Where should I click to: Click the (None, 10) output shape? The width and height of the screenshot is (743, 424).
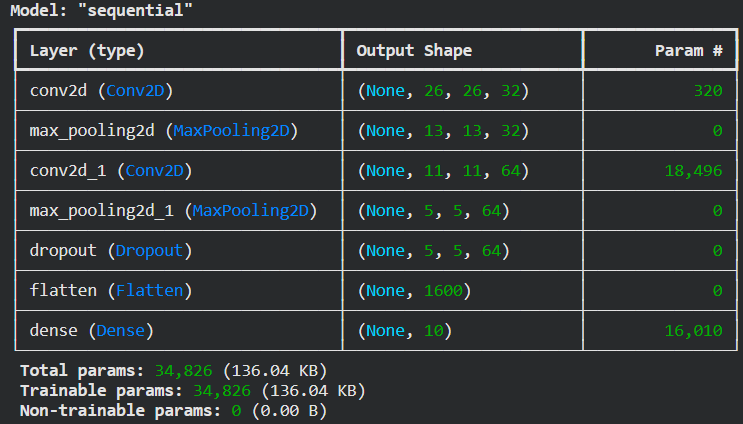click(x=405, y=331)
